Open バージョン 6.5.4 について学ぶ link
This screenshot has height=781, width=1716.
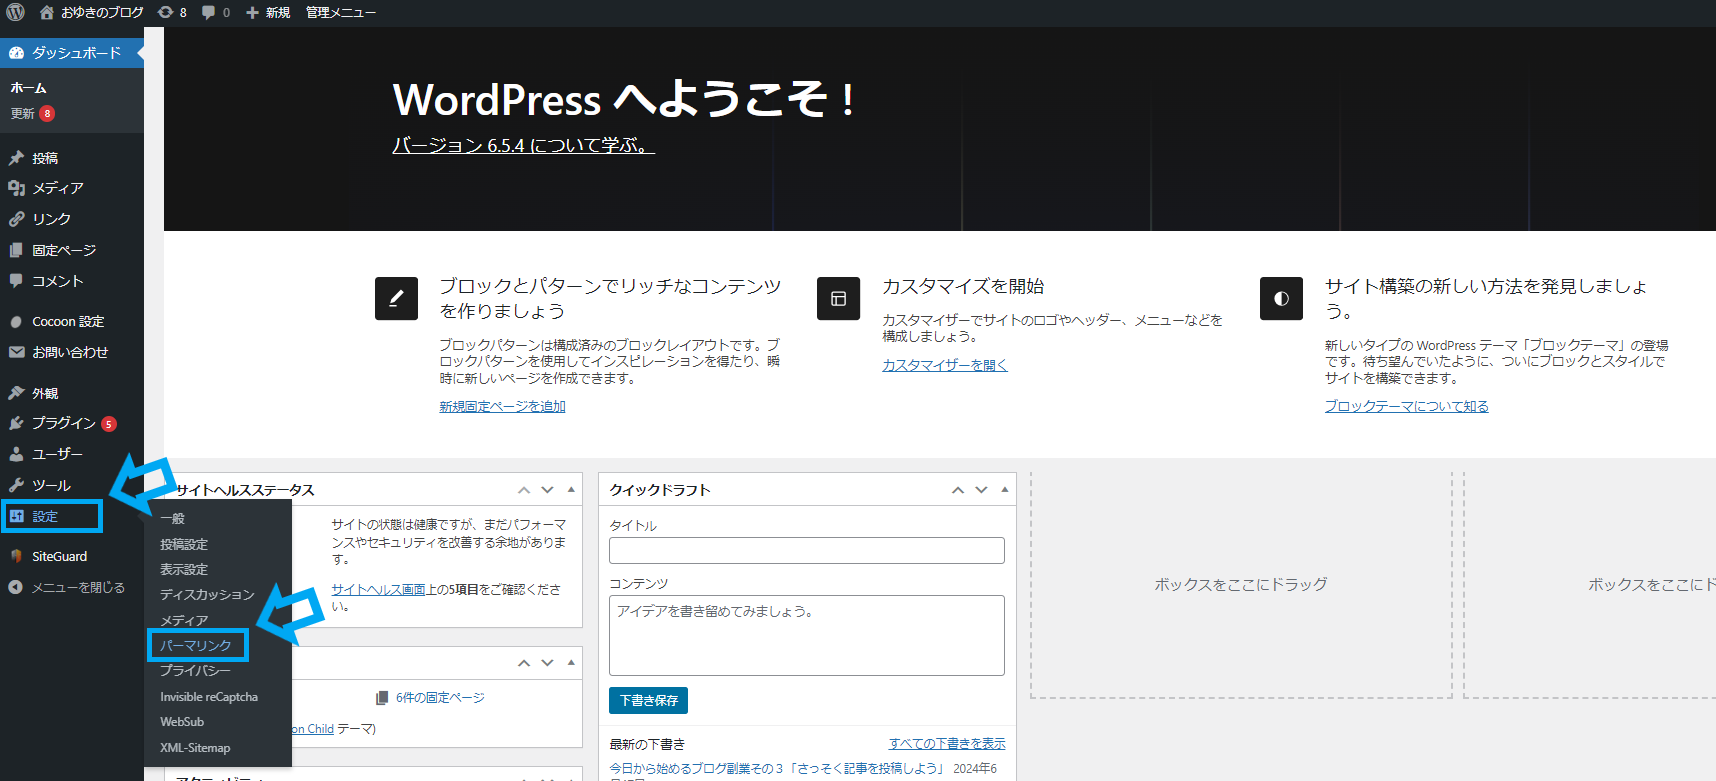tap(523, 146)
